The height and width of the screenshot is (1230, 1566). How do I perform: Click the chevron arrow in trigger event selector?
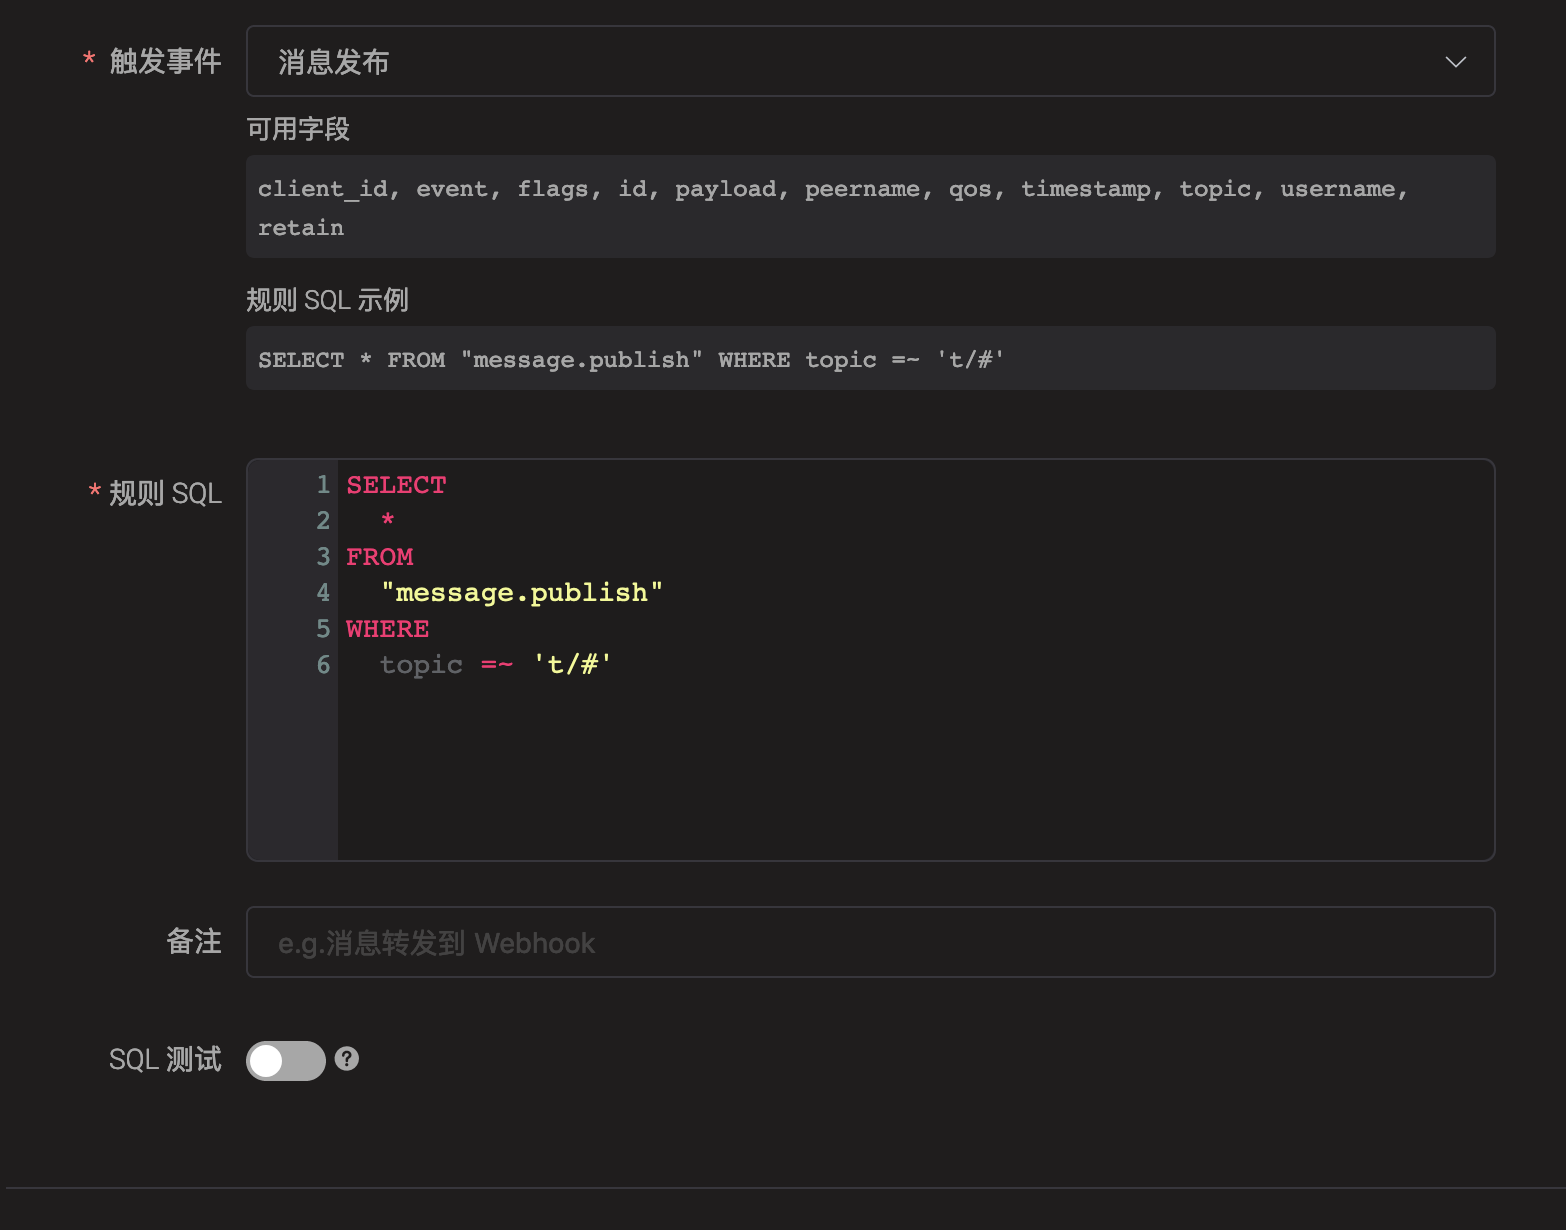(1455, 62)
